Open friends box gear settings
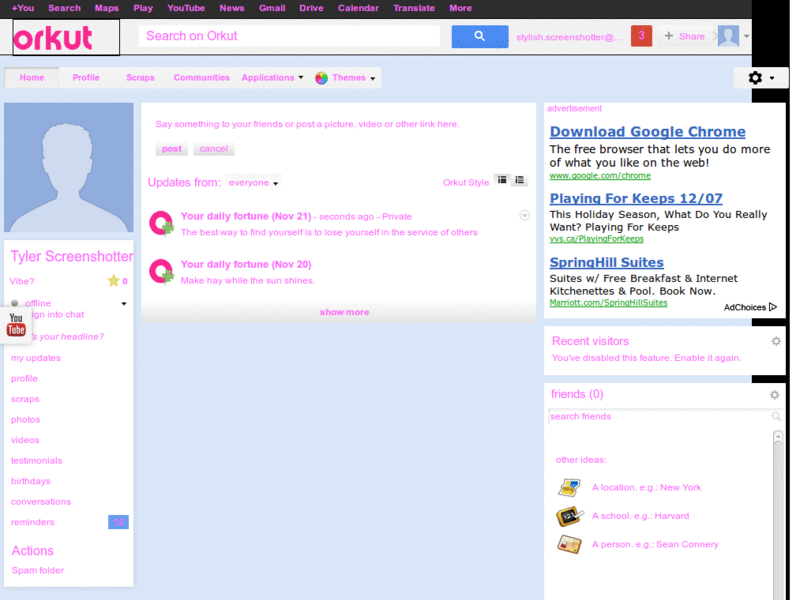Screen dimensions: 800x600 pyautogui.click(x=774, y=395)
